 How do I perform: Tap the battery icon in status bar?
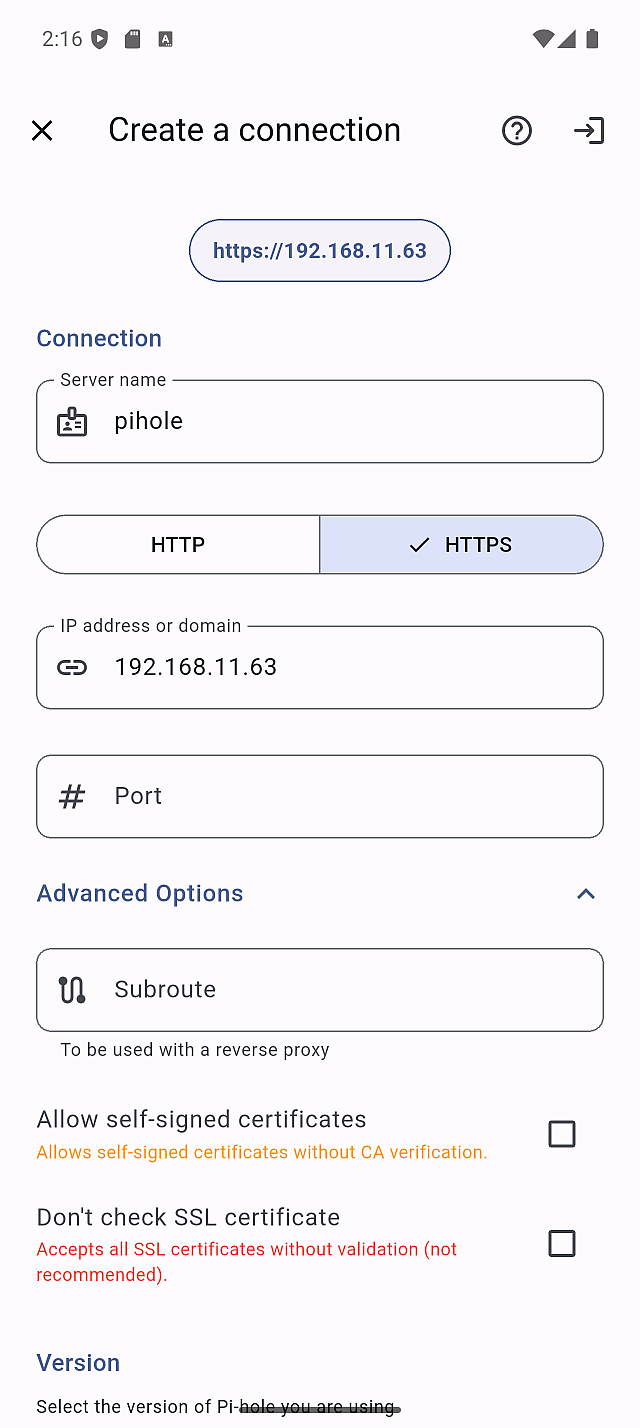coord(592,39)
